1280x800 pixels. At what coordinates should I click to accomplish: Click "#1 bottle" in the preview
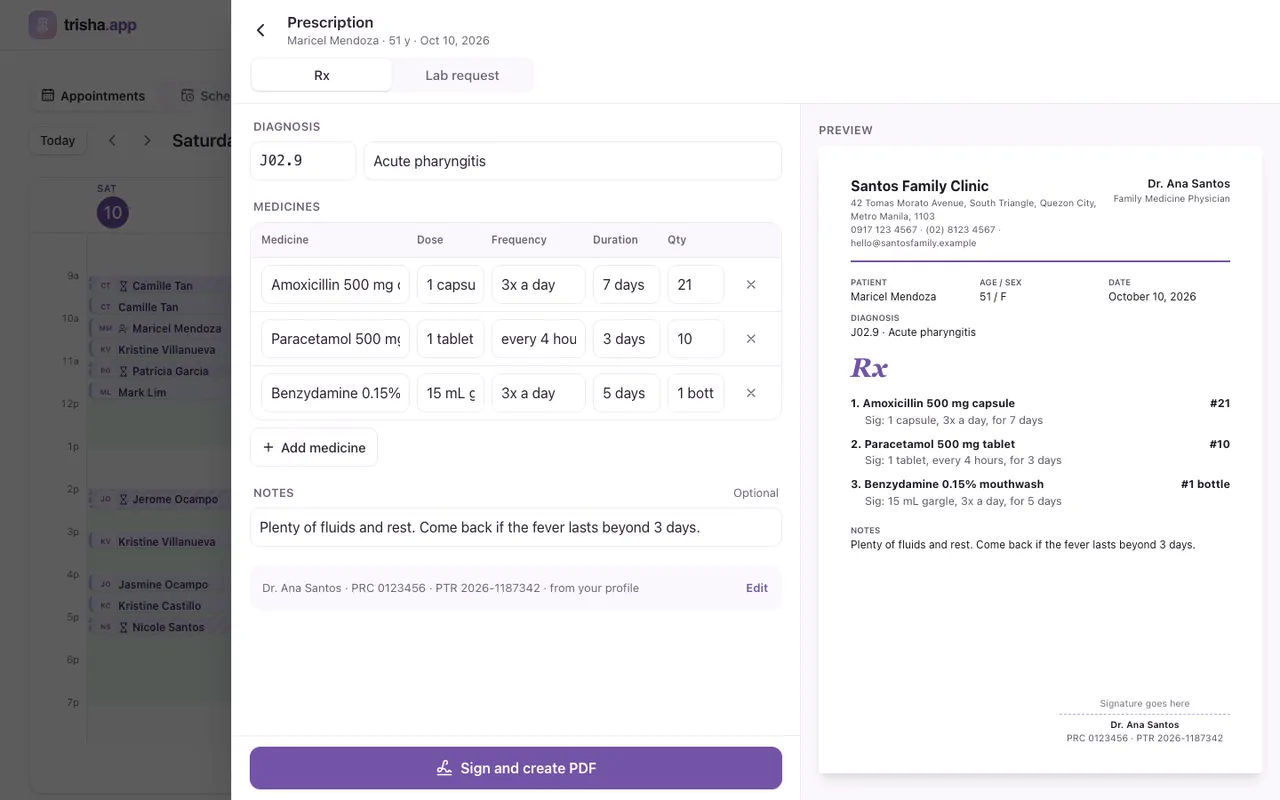[x=1205, y=484]
